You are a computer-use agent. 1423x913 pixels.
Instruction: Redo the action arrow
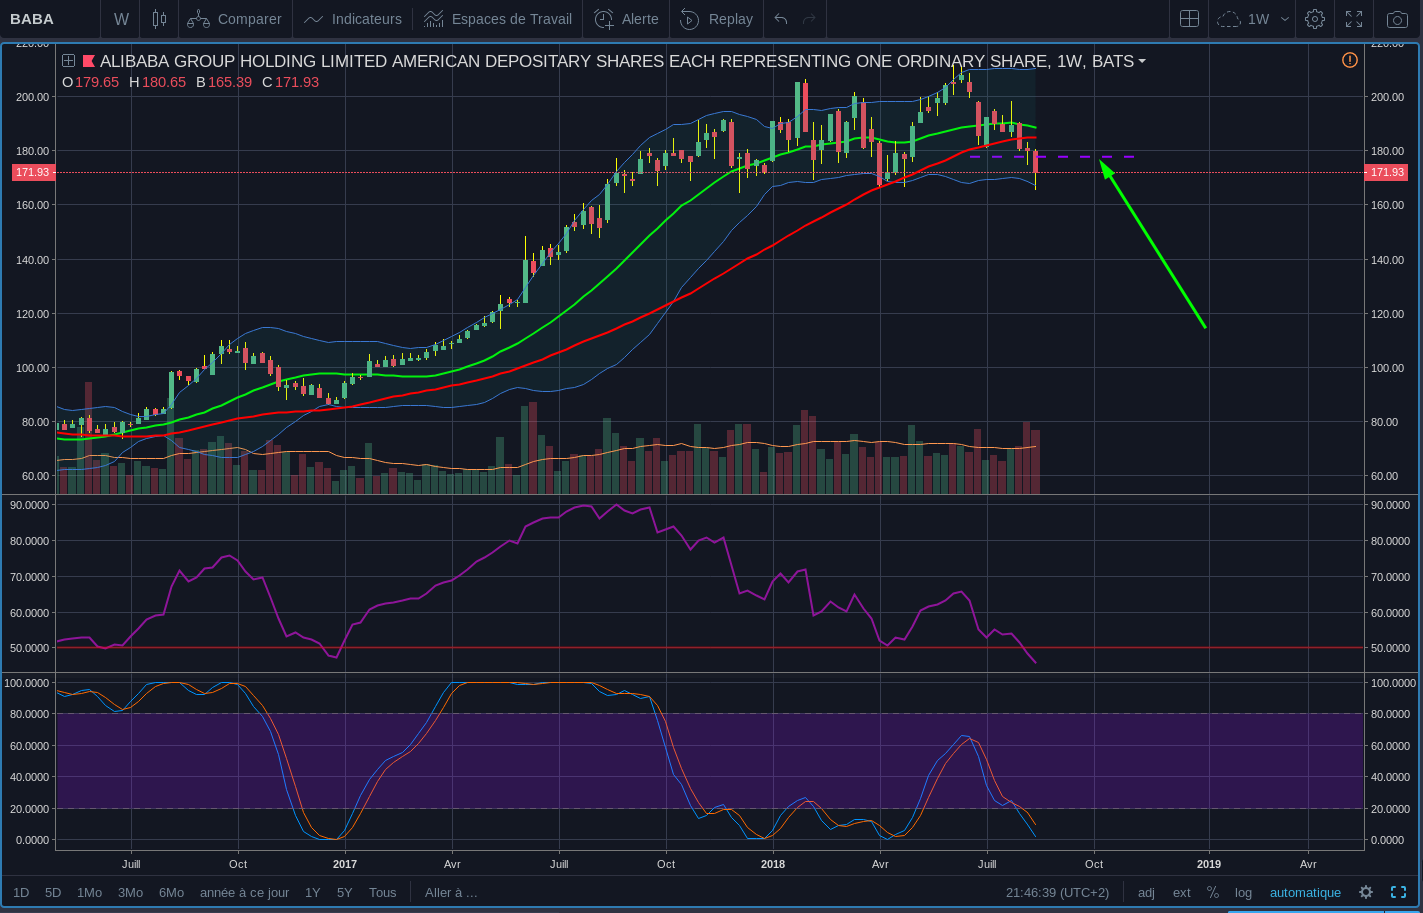point(809,19)
